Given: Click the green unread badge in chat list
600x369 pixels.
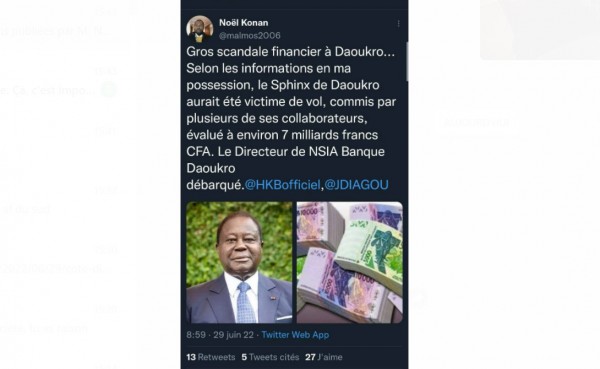Looking at the screenshot, I should point(109,90).
